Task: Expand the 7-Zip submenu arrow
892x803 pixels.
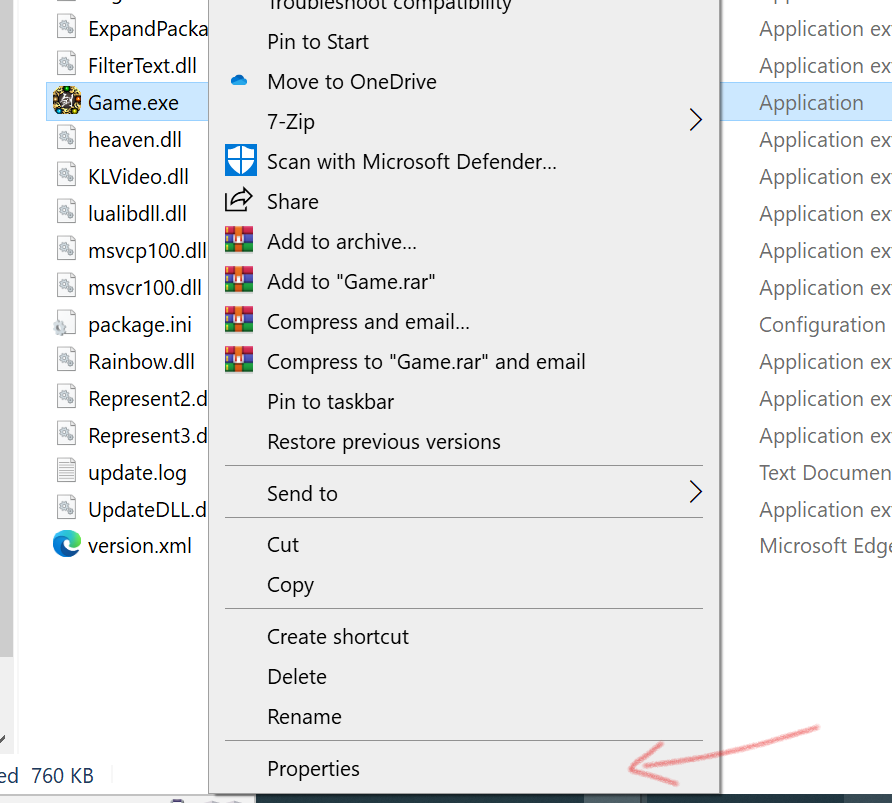Action: coord(695,121)
